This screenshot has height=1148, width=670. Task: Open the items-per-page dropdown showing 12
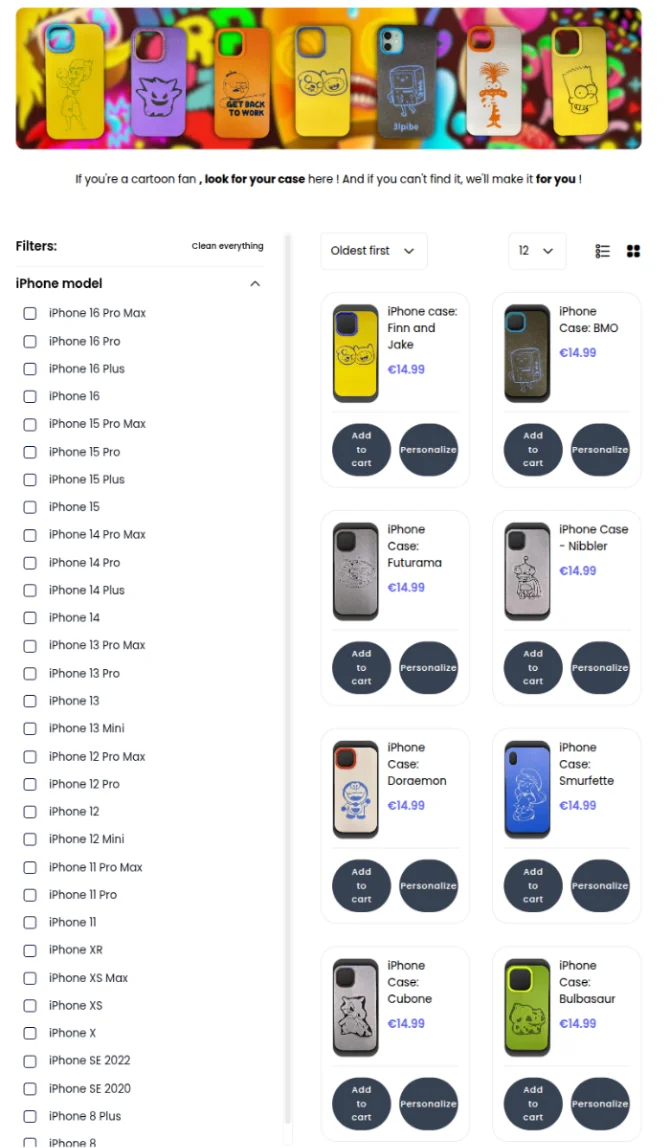pyautogui.click(x=537, y=251)
